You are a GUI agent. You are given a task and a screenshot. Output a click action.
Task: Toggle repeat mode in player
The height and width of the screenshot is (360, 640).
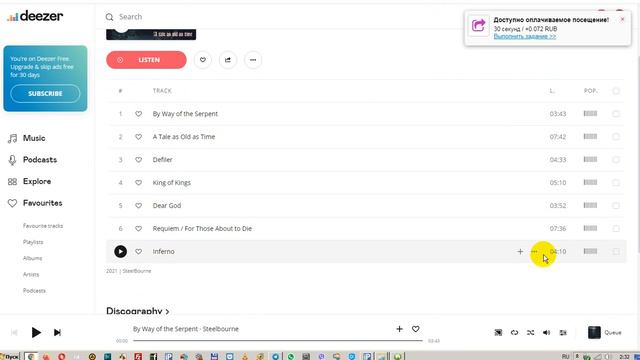click(x=514, y=333)
